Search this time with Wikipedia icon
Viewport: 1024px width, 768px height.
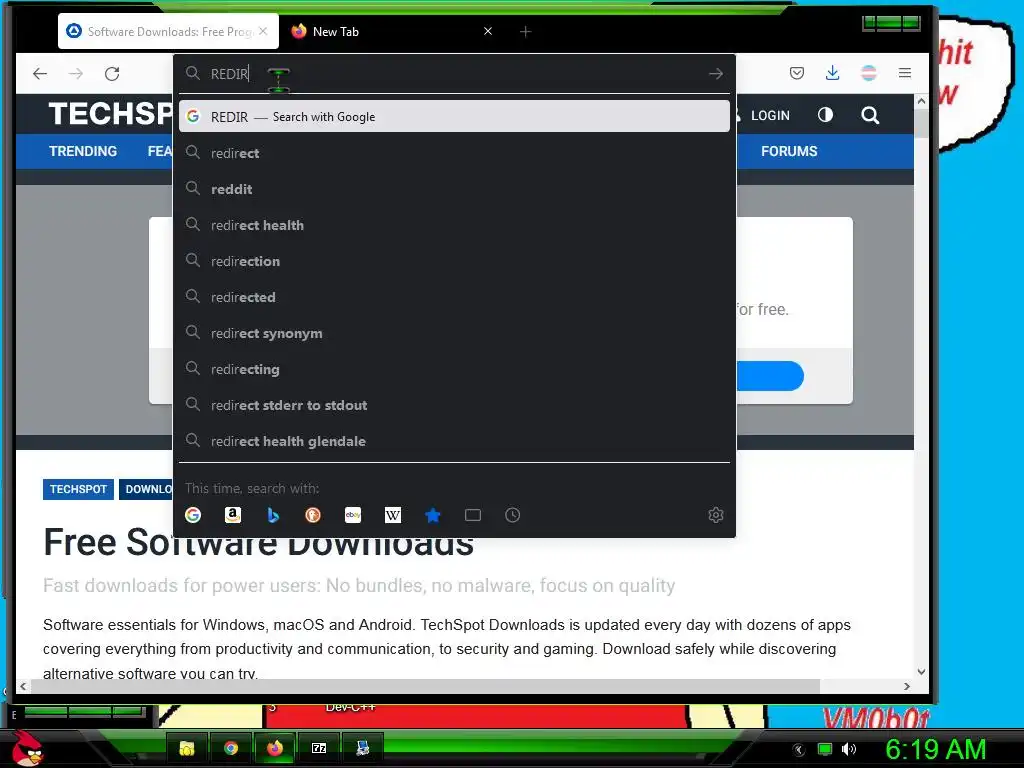(393, 515)
